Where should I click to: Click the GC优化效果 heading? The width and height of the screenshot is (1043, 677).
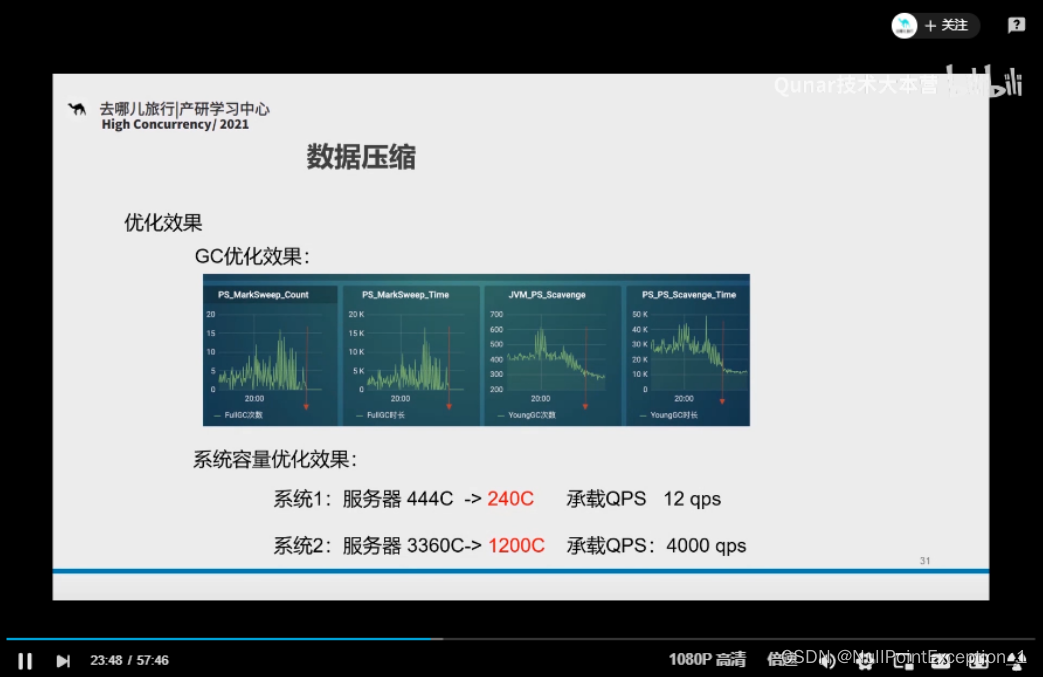(252, 256)
